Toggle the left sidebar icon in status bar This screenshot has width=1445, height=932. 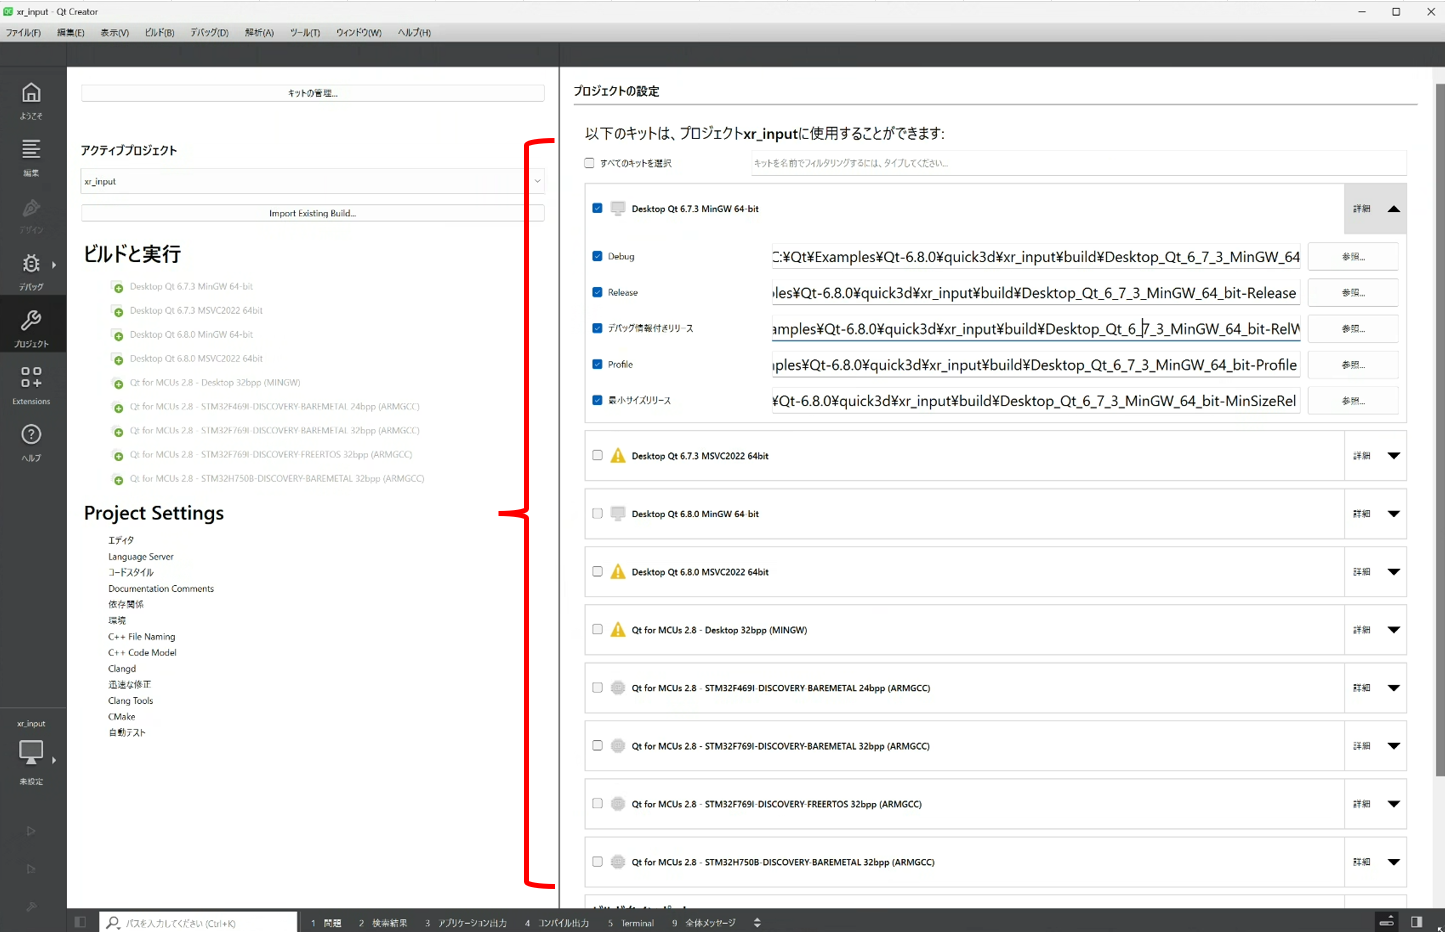80,922
